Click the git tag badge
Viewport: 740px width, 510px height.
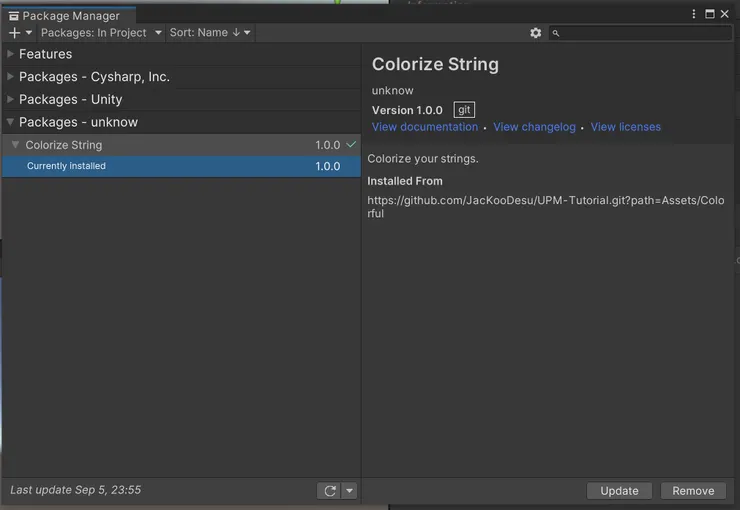click(x=464, y=110)
